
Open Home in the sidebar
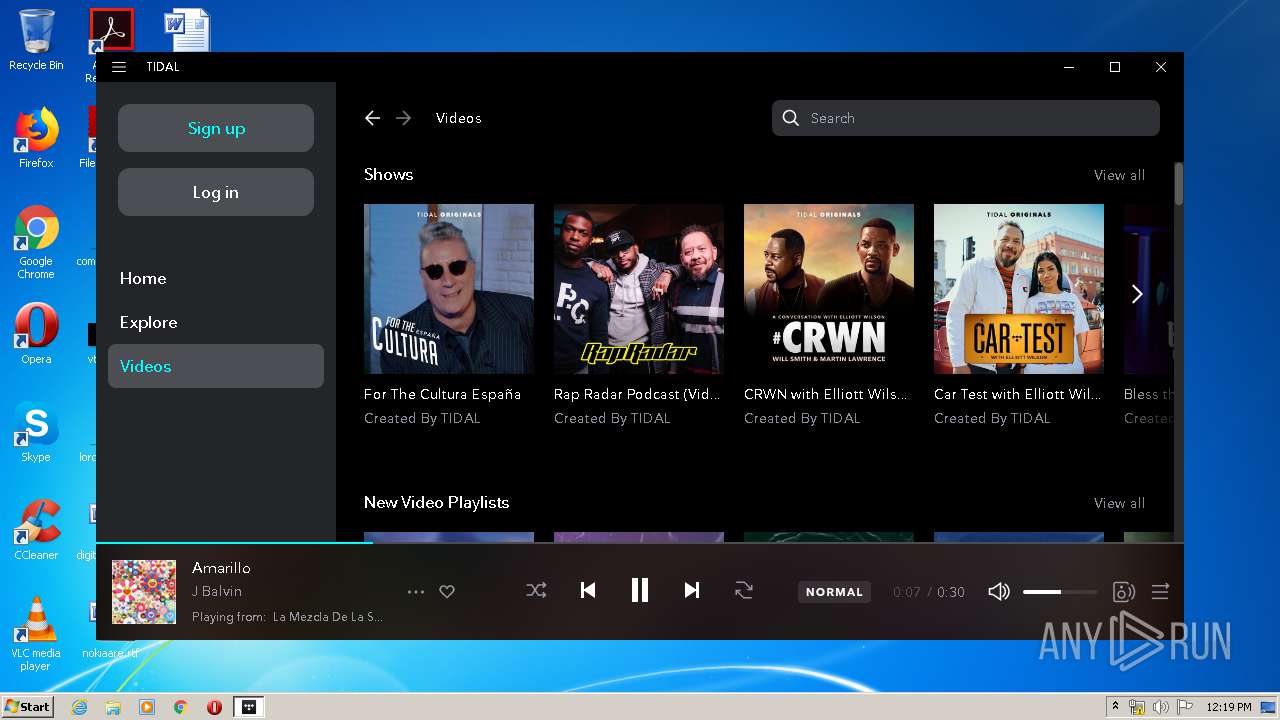143,278
